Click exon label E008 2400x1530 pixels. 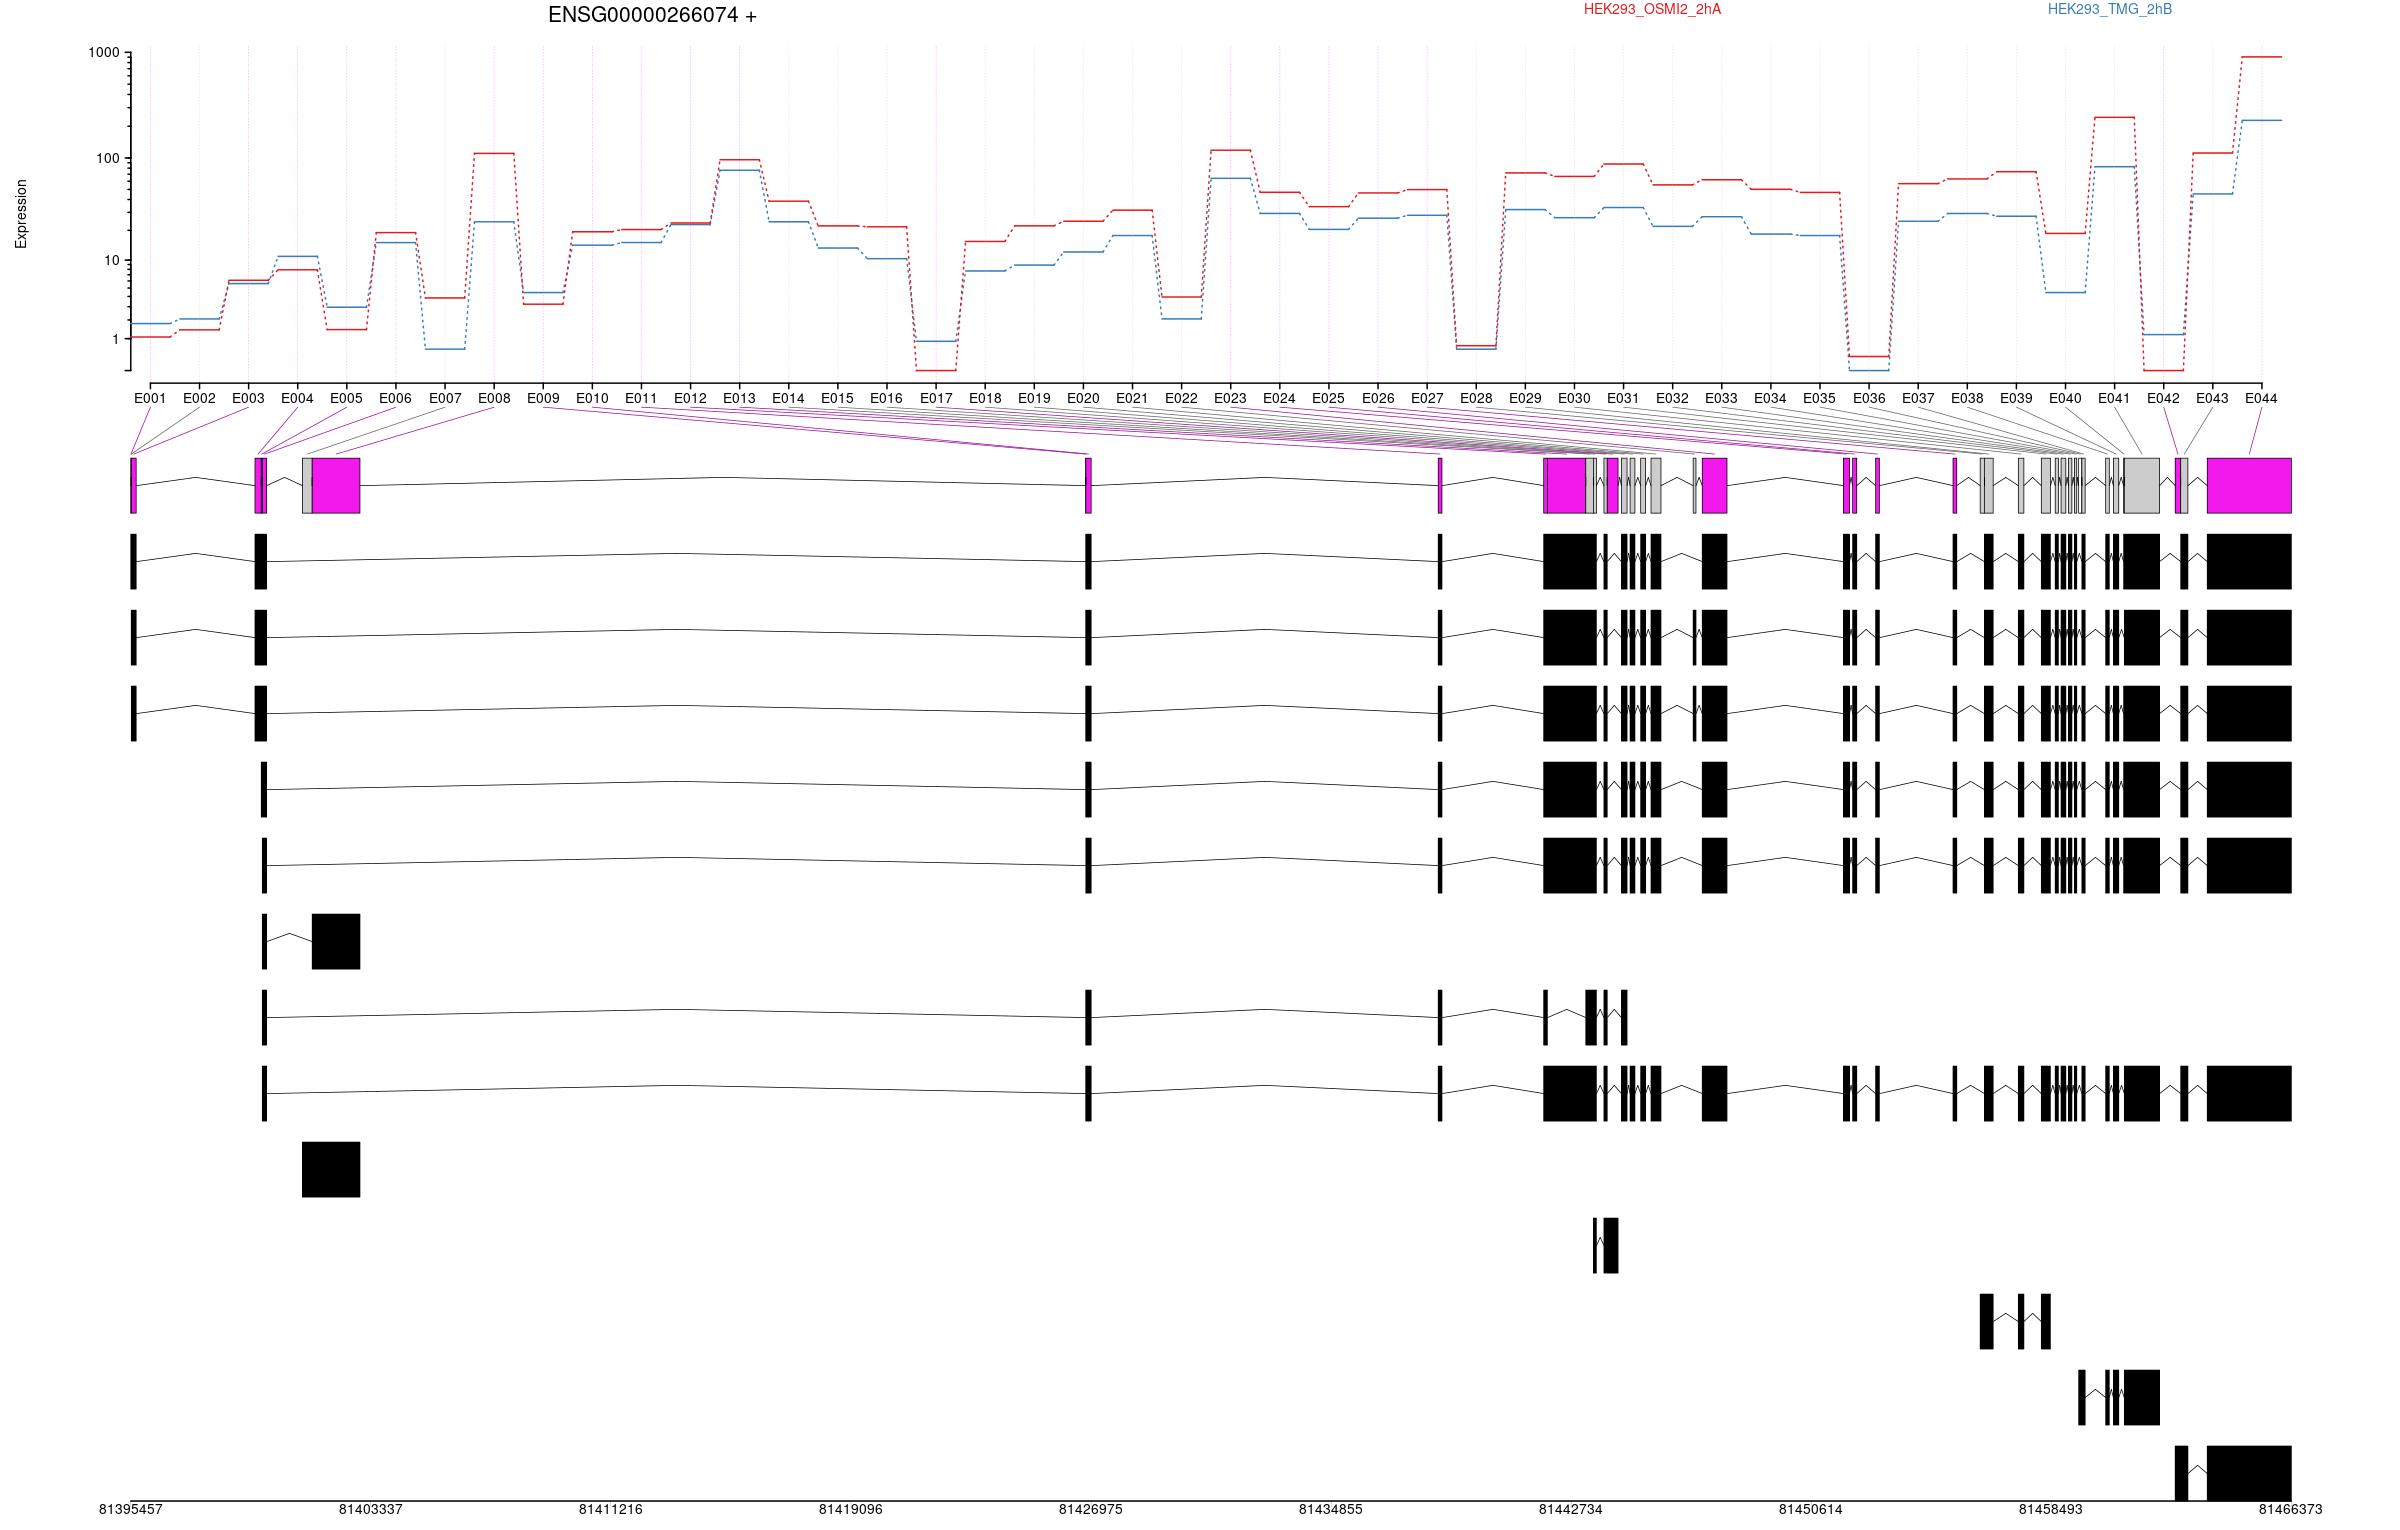pyautogui.click(x=494, y=398)
